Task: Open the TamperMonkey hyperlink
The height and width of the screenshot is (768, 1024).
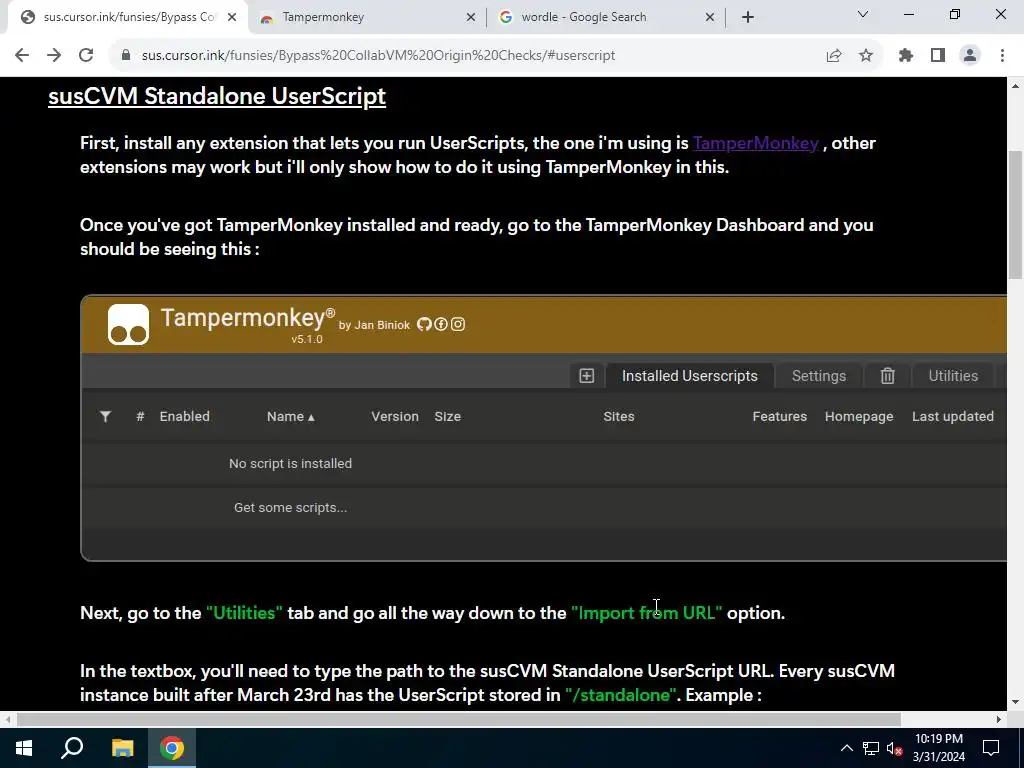Action: click(x=756, y=143)
